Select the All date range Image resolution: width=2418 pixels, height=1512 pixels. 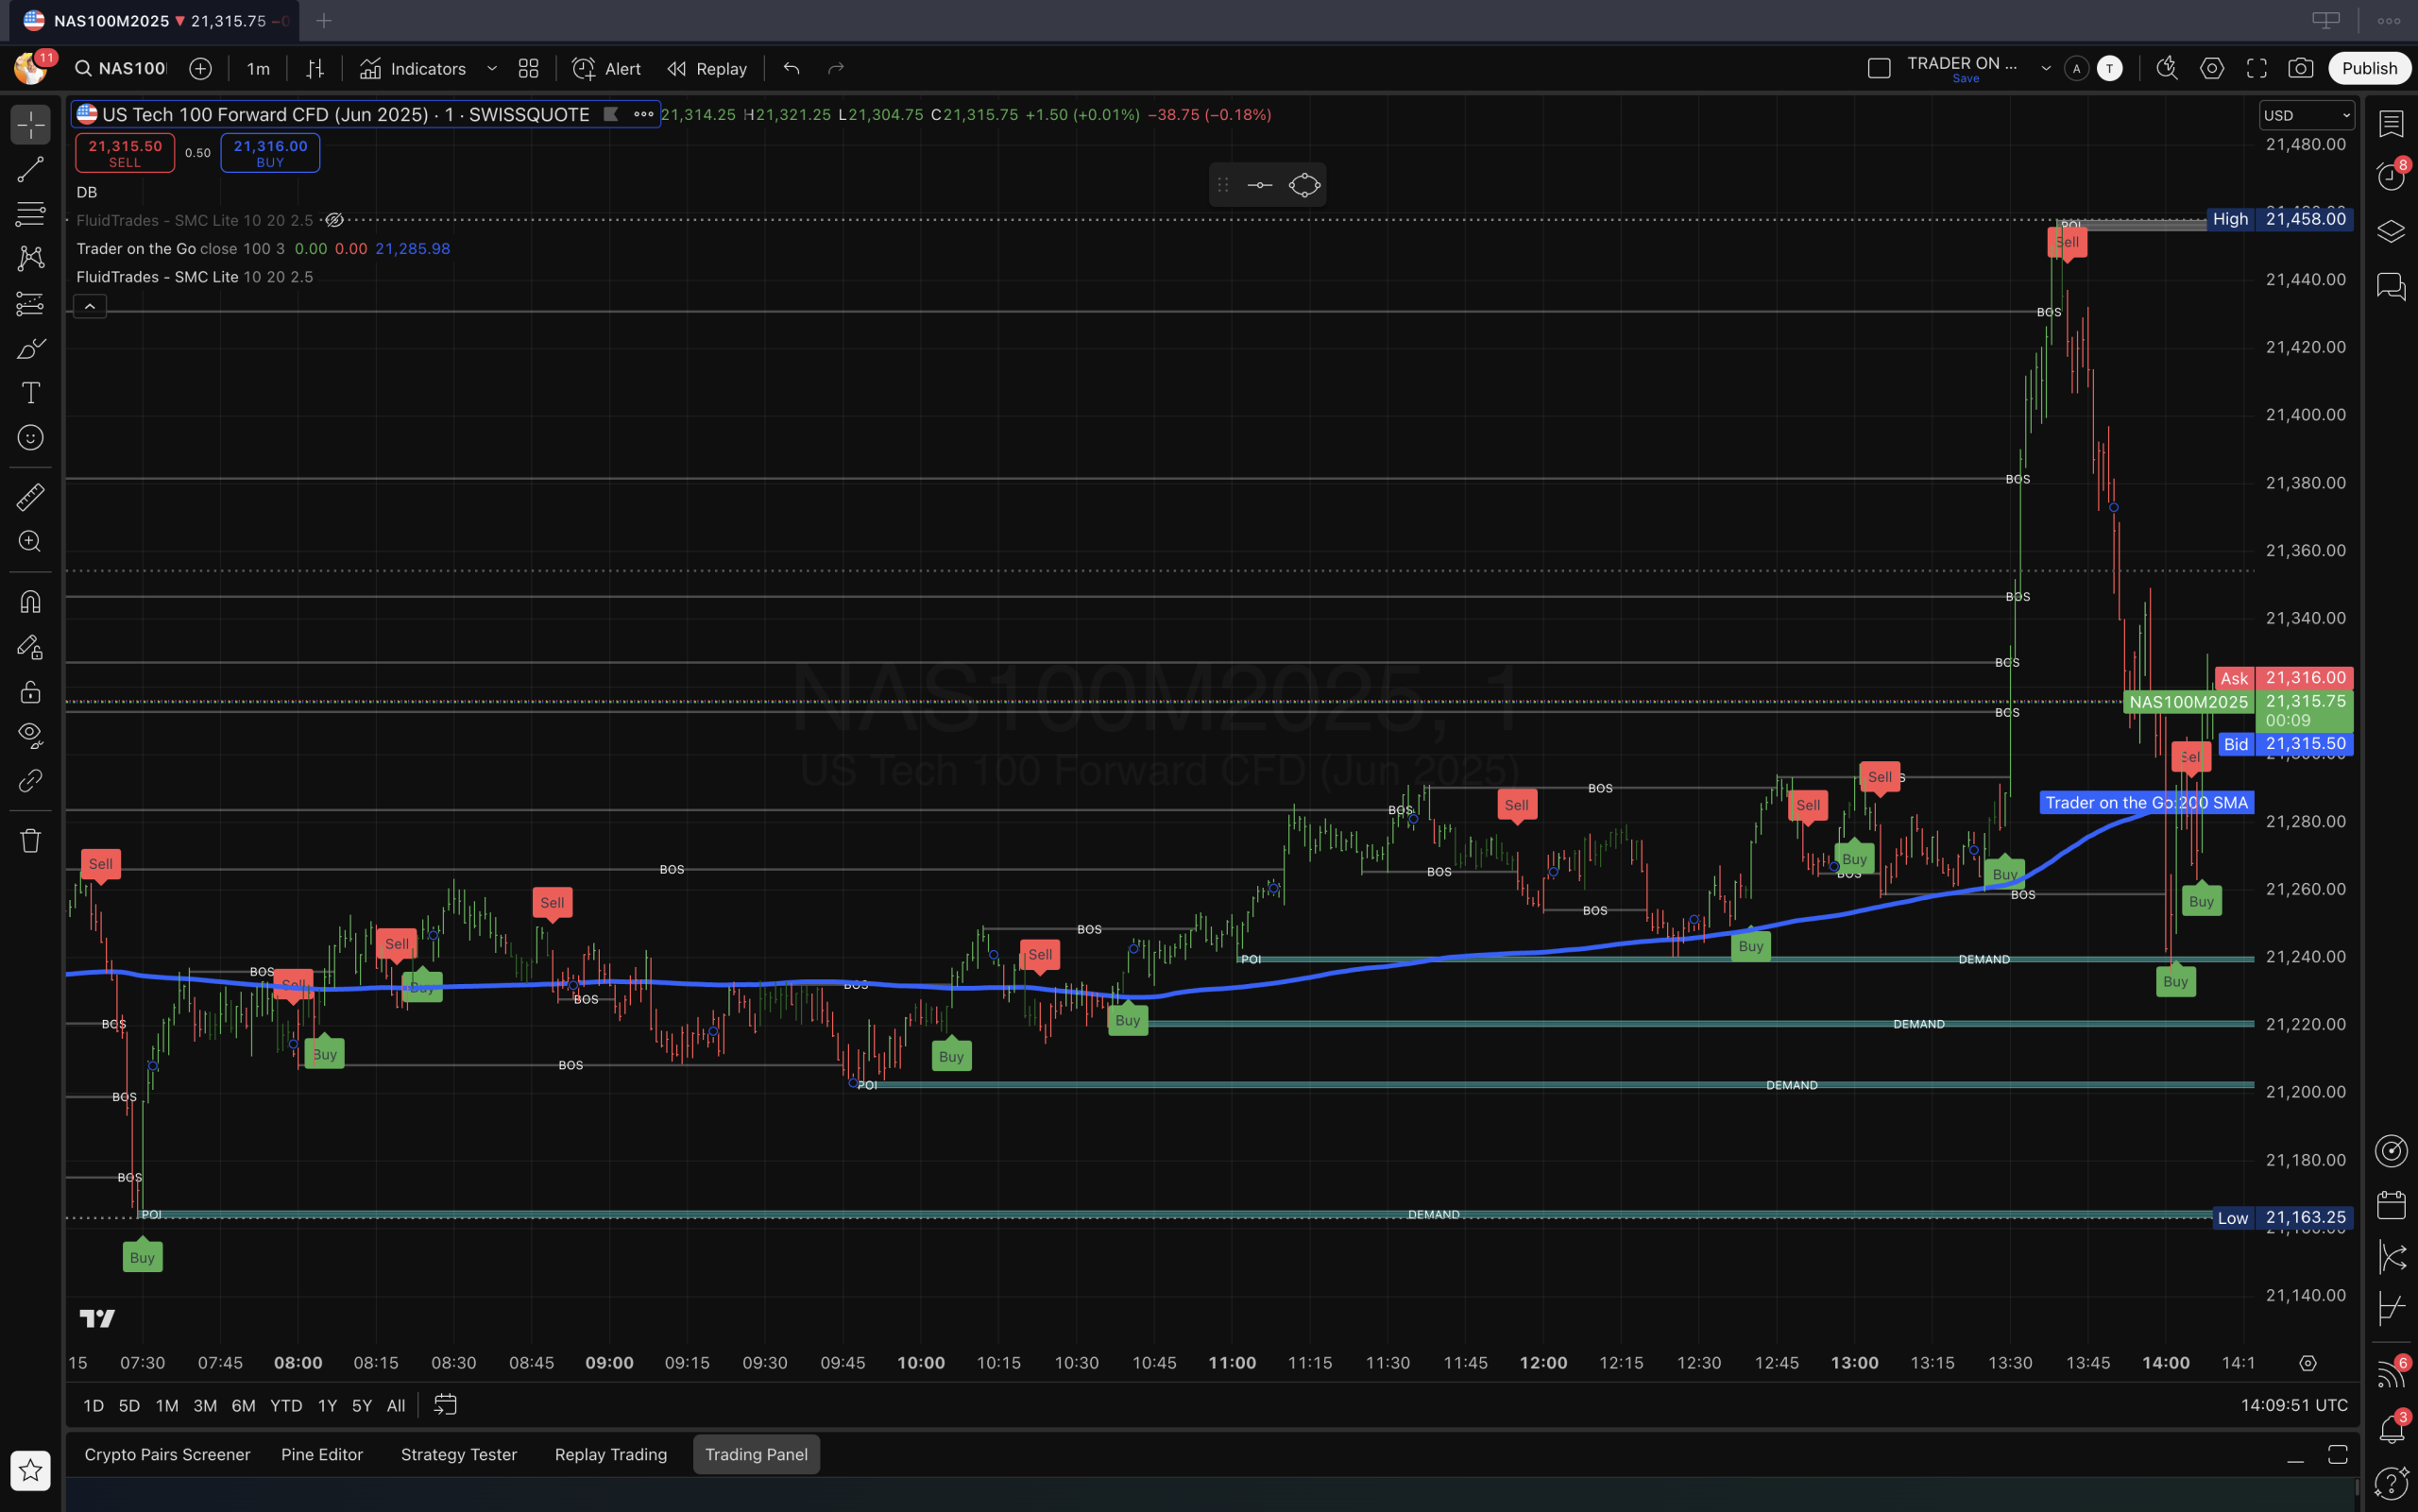(x=396, y=1405)
